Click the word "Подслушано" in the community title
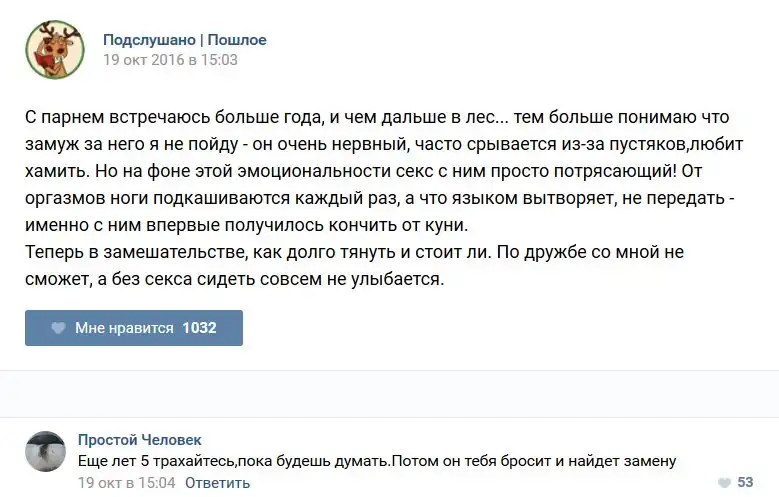Screen dimensions: 779x497 (x=149, y=40)
